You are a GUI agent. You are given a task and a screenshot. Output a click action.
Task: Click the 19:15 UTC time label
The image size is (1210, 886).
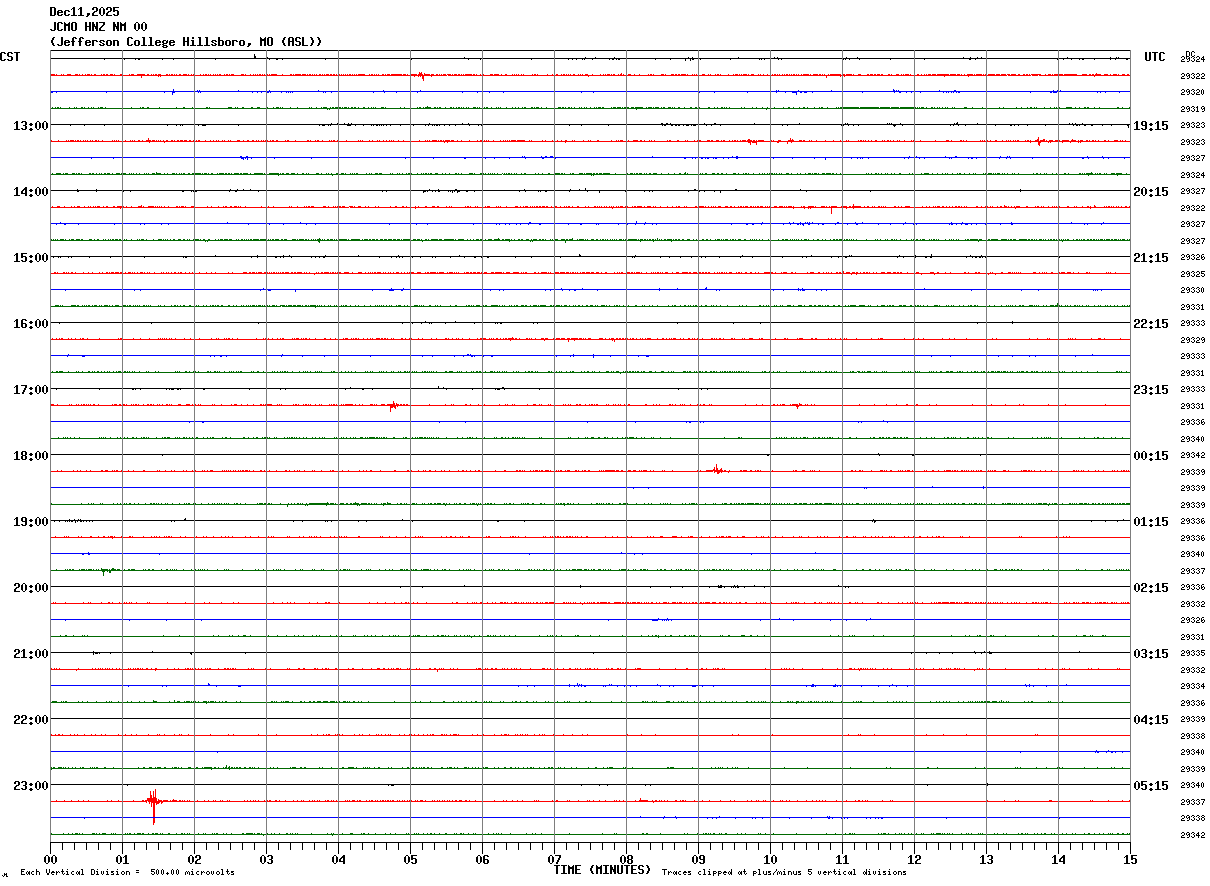pyautogui.click(x=1150, y=125)
